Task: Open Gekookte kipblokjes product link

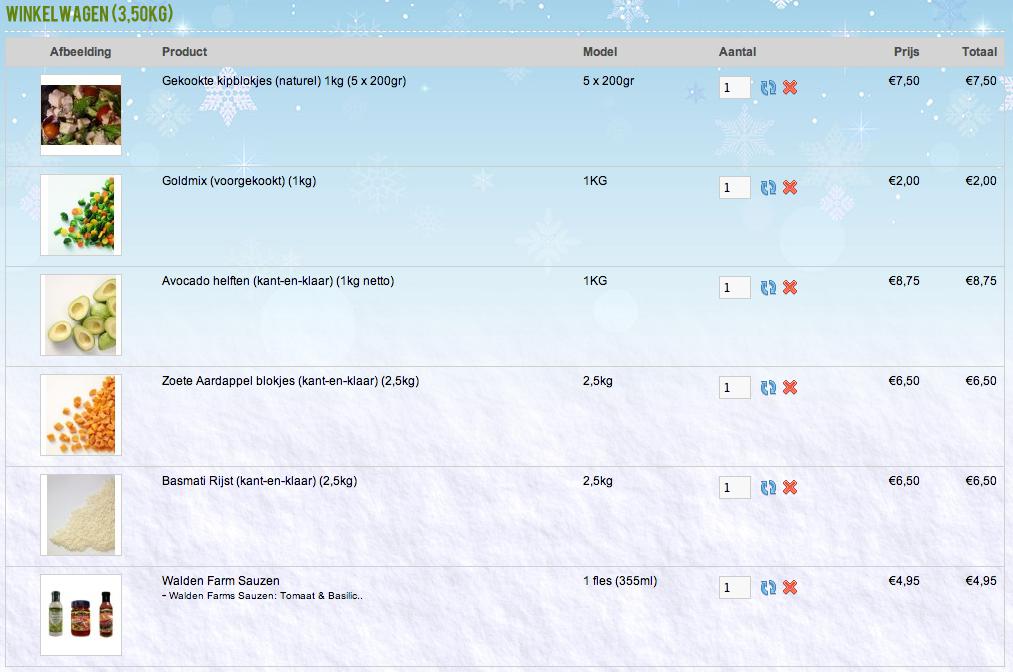Action: point(283,81)
